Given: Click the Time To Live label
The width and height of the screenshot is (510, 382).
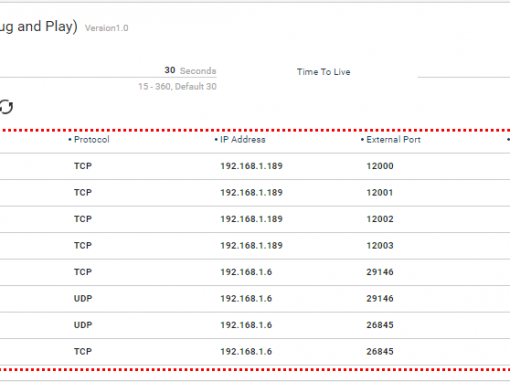Looking at the screenshot, I should point(323,72).
